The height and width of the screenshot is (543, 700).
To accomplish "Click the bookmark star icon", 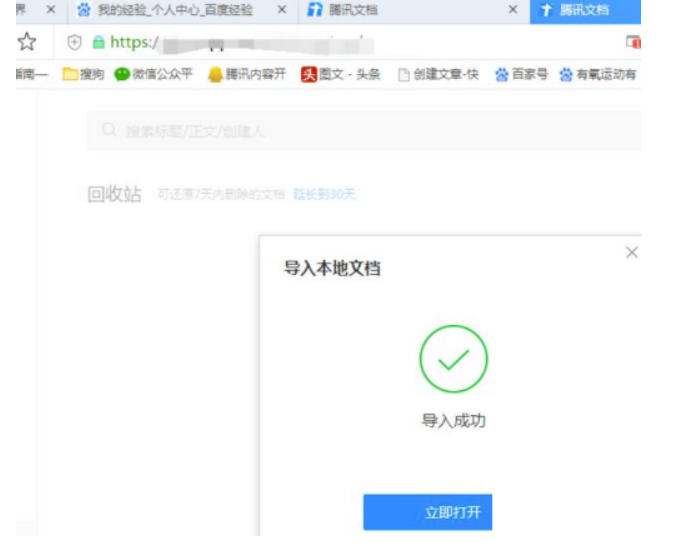I will click(27, 42).
